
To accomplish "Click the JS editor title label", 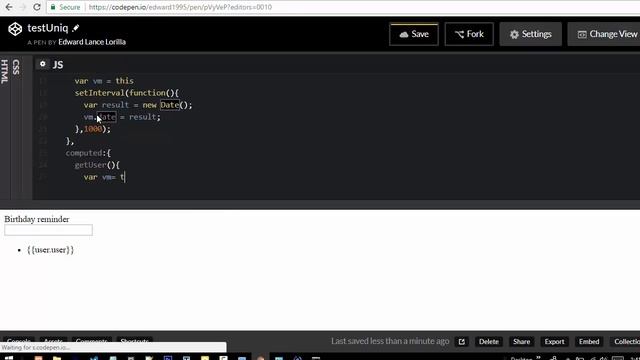I will 58,65.
